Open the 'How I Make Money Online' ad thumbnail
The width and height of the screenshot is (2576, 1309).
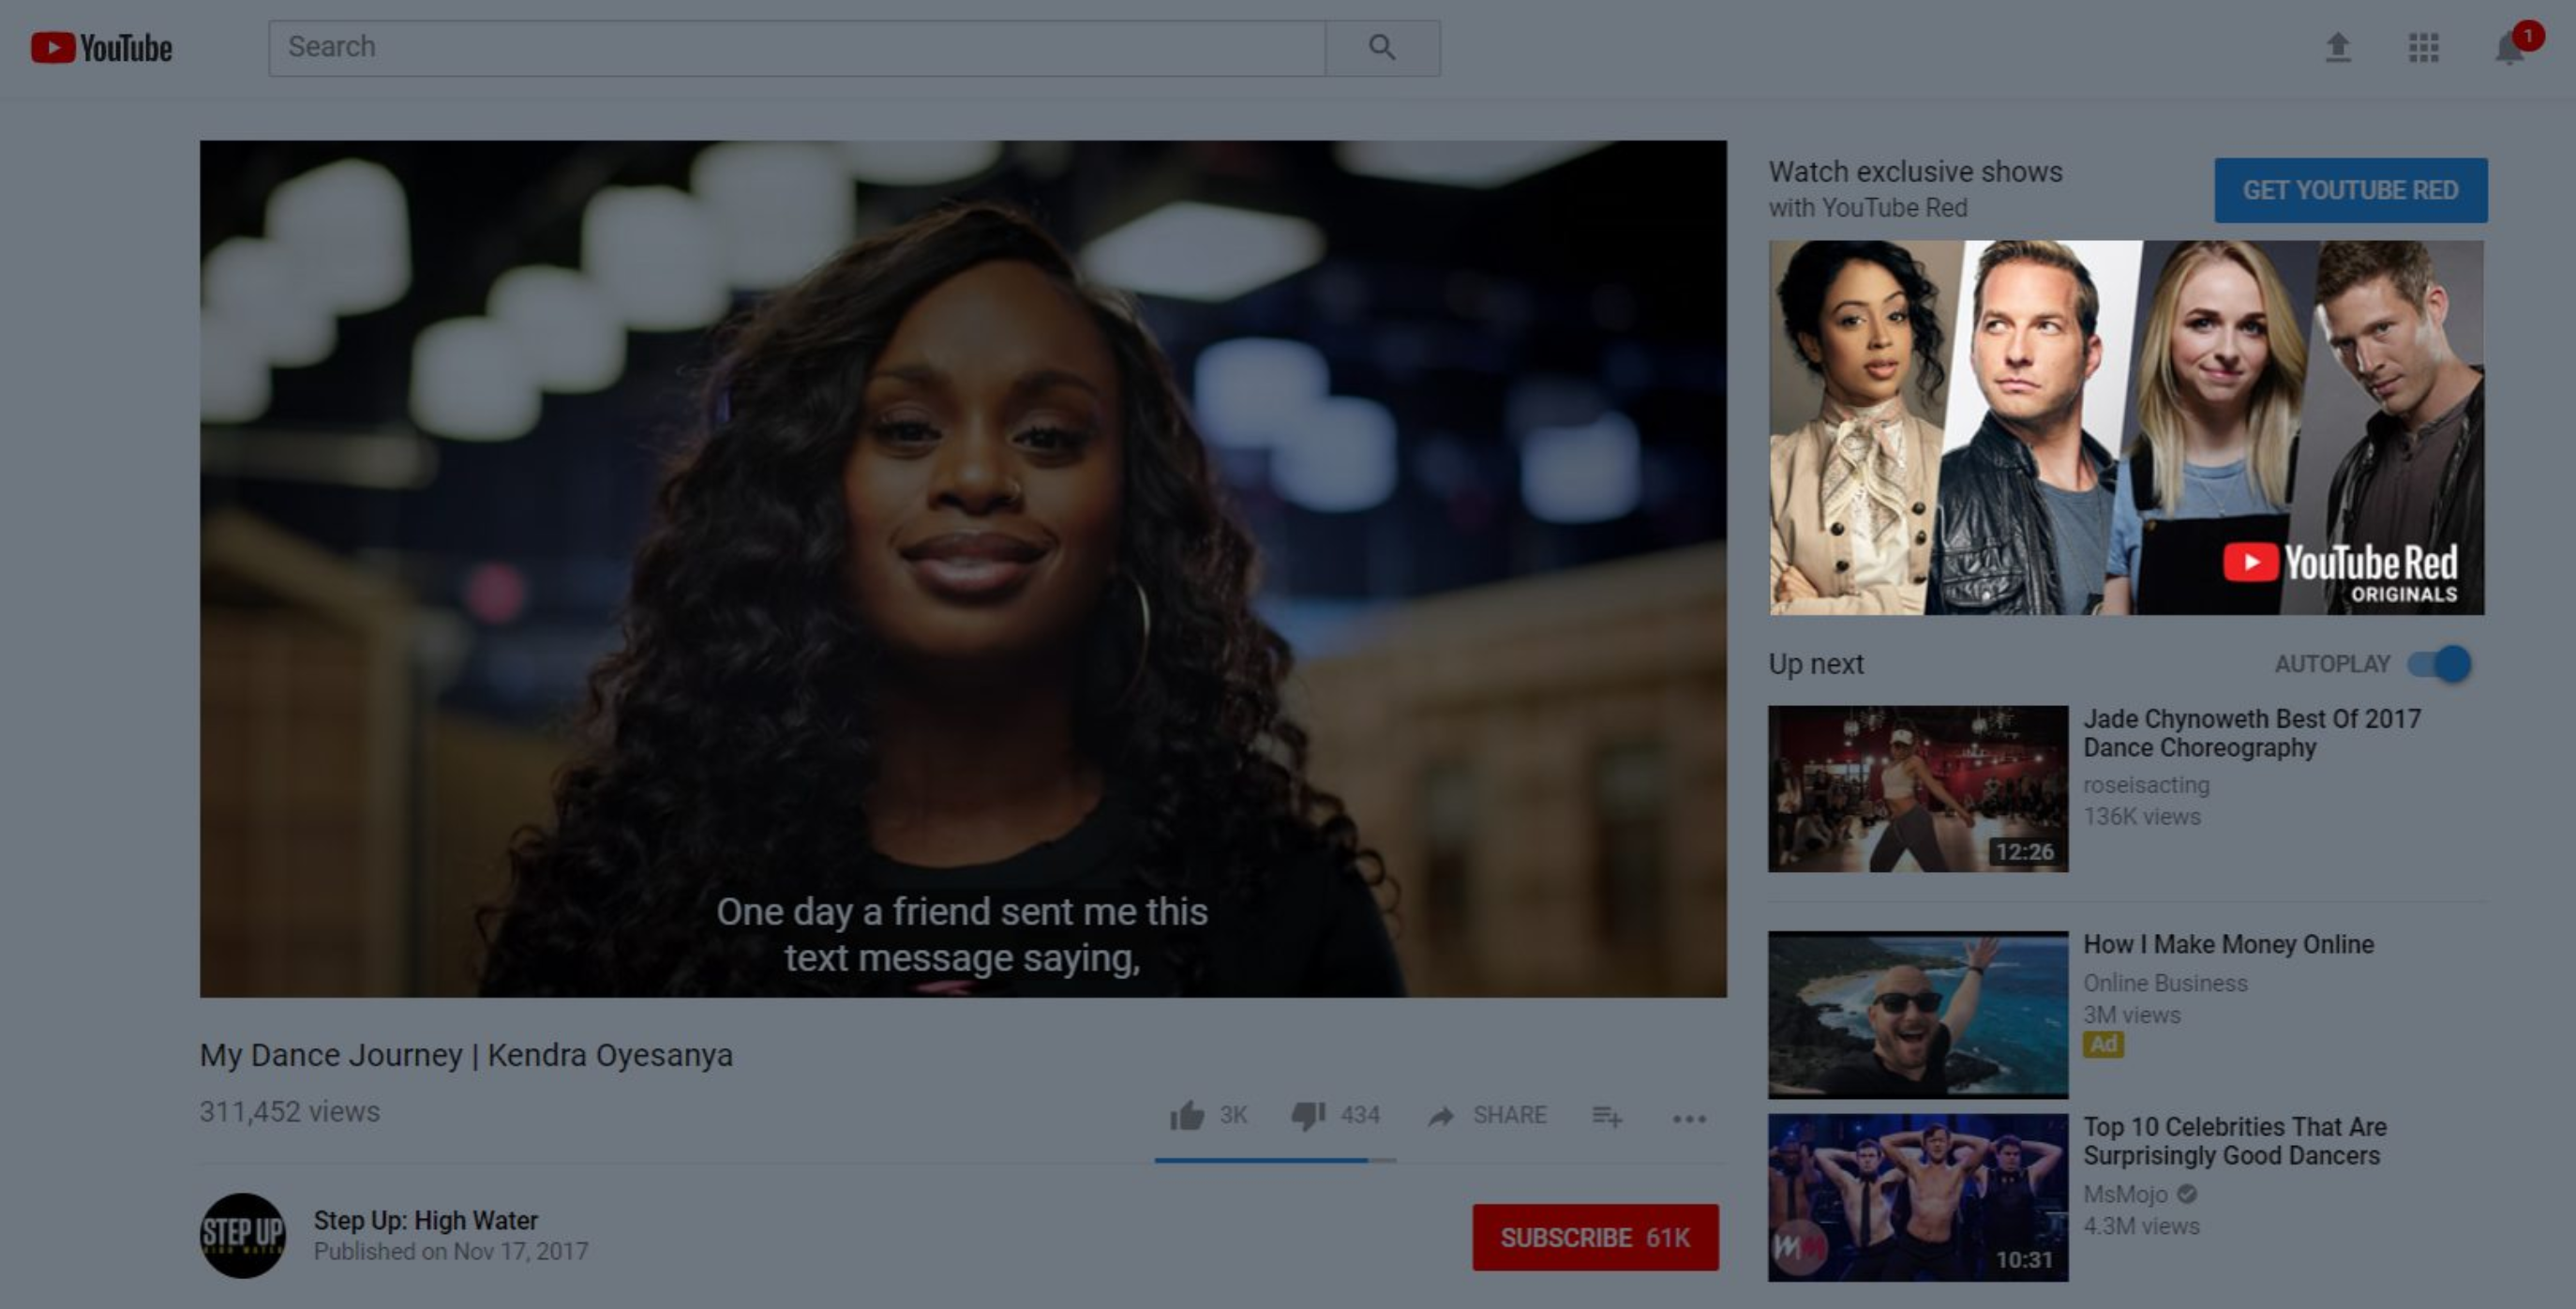click(1917, 1013)
